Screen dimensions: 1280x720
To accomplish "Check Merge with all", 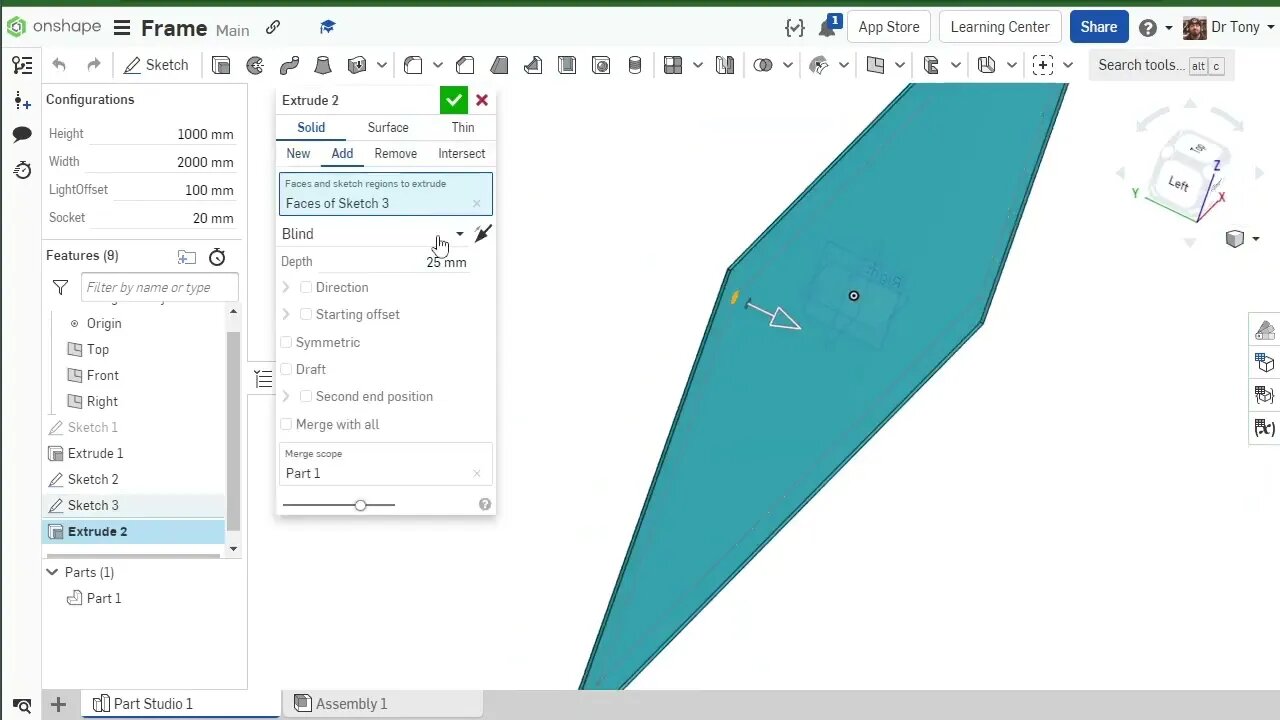I will [x=287, y=424].
